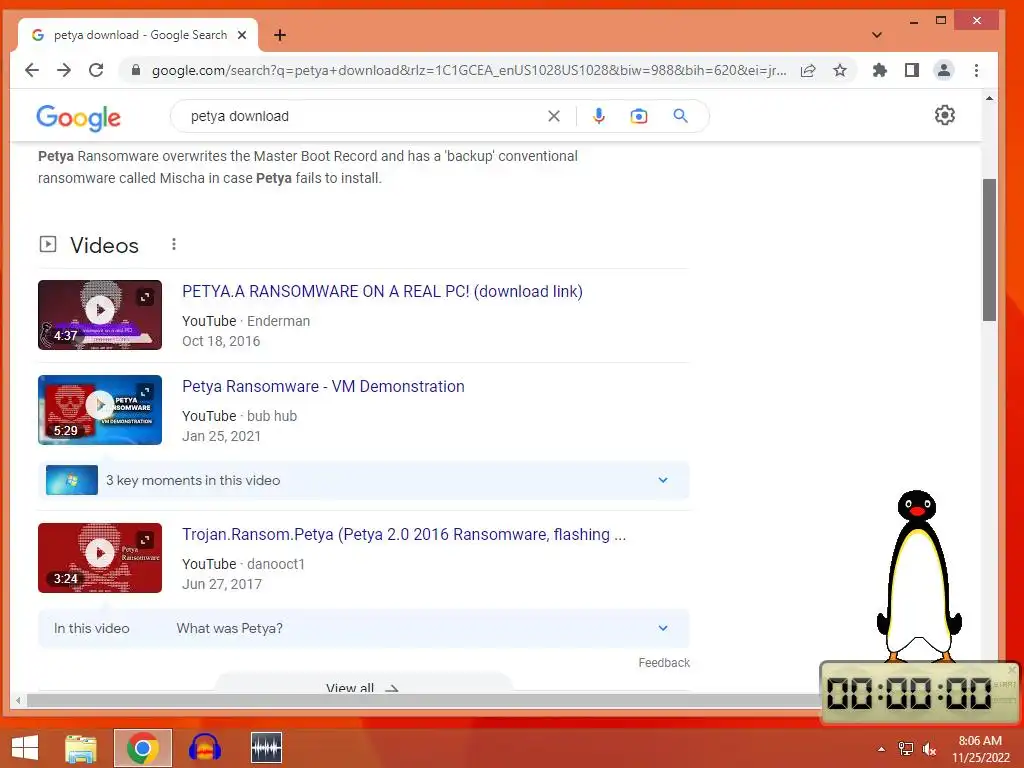This screenshot has width=1024, height=768.
Task: Go forward with the browser forward arrow
Action: click(x=64, y=70)
